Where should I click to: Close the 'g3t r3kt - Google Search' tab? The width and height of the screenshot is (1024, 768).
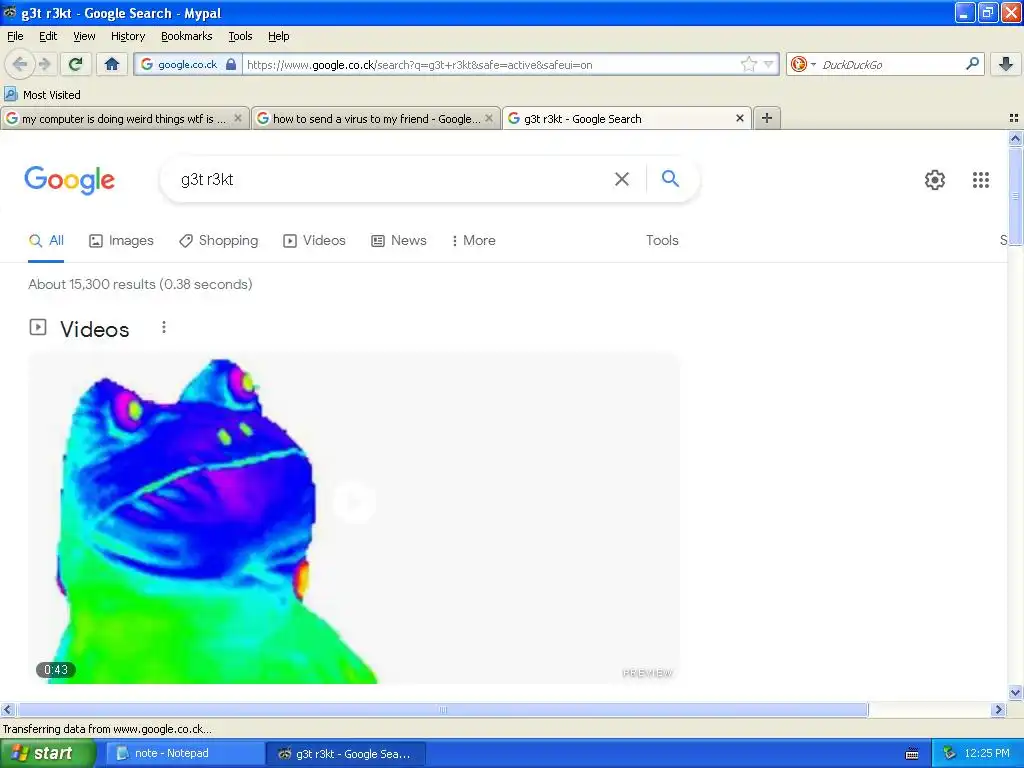tap(739, 118)
